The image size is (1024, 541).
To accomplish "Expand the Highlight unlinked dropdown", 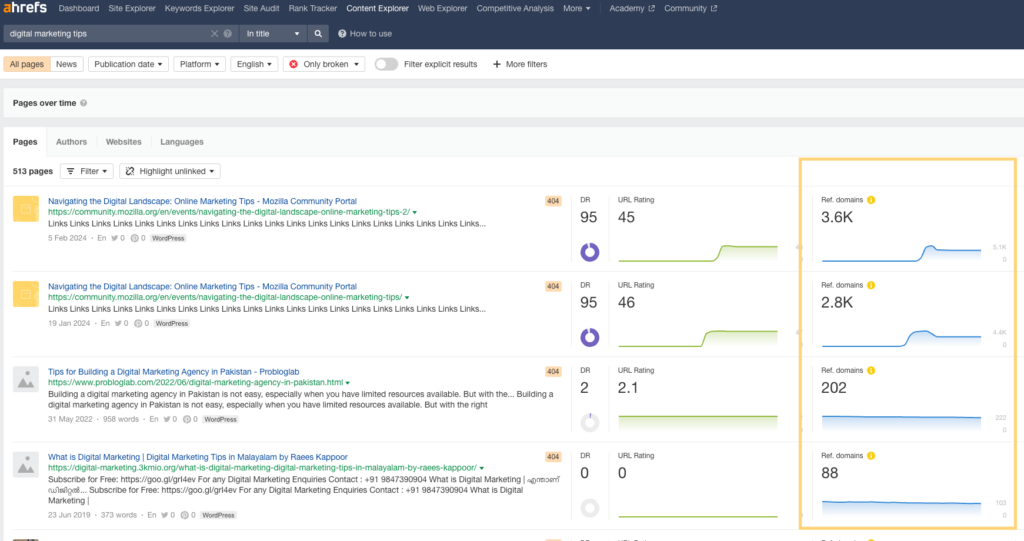I will (x=172, y=171).
